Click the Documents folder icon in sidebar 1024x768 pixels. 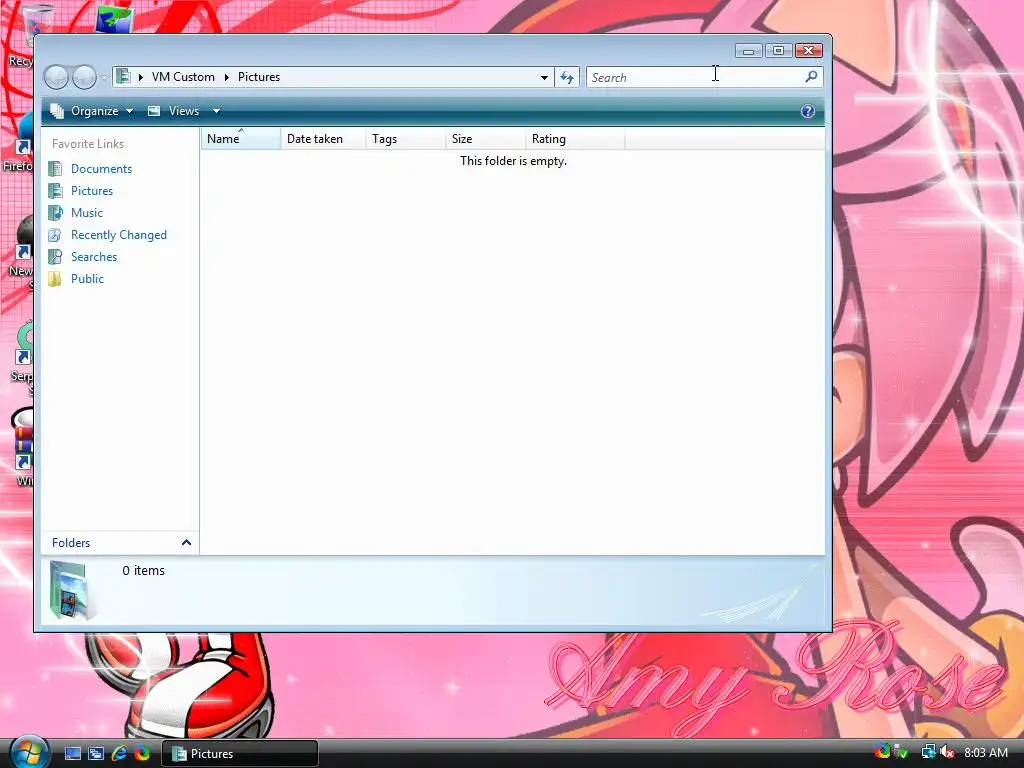(x=56, y=168)
